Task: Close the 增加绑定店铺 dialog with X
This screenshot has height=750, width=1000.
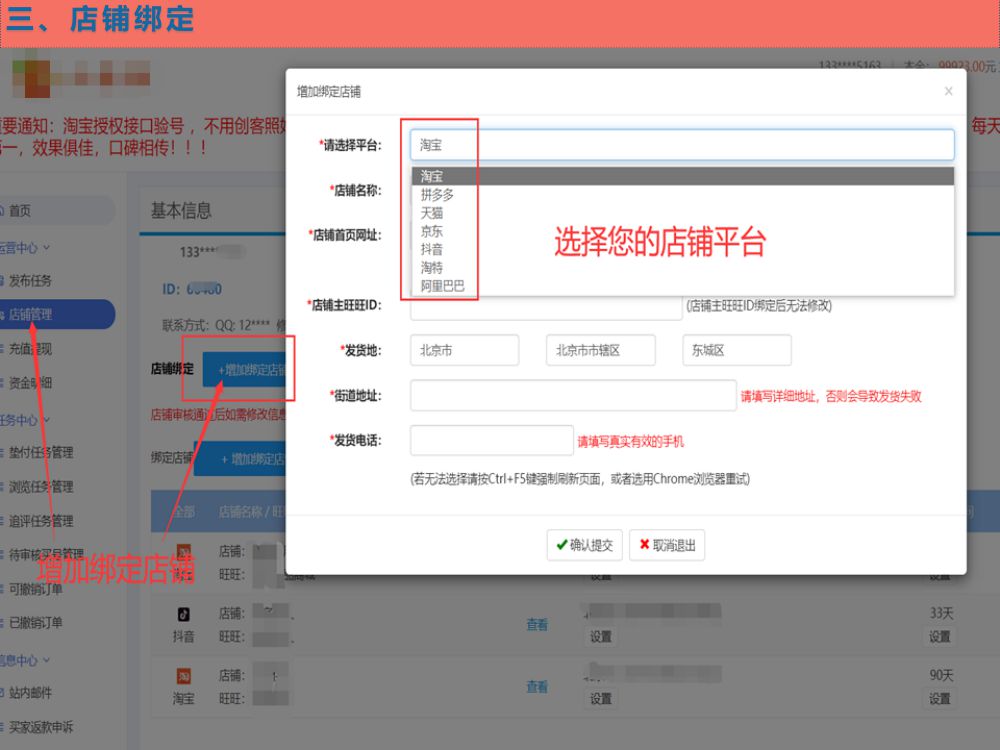Action: pyautogui.click(x=948, y=91)
